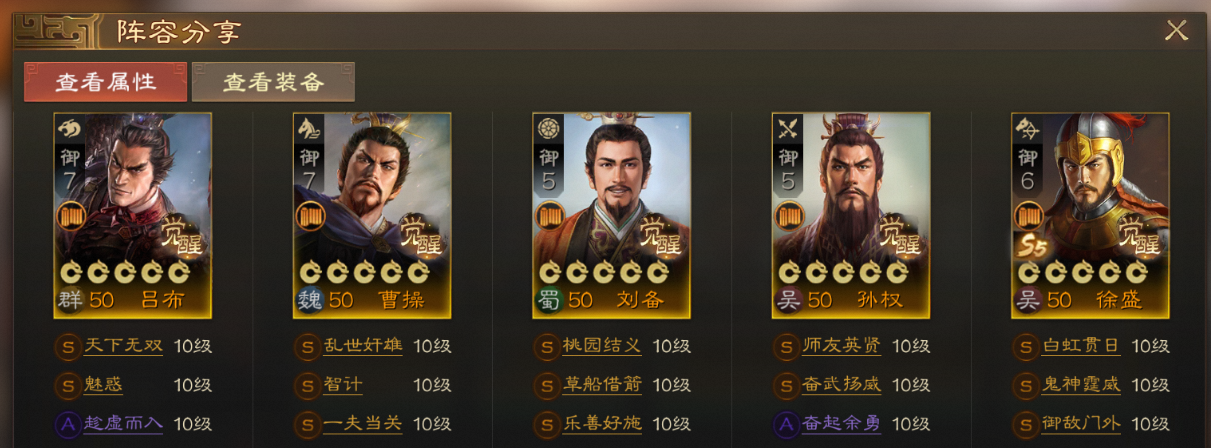The width and height of the screenshot is (1211, 448).
Task: Click the S5 season badge on 徐盛
Action: coord(1031,246)
